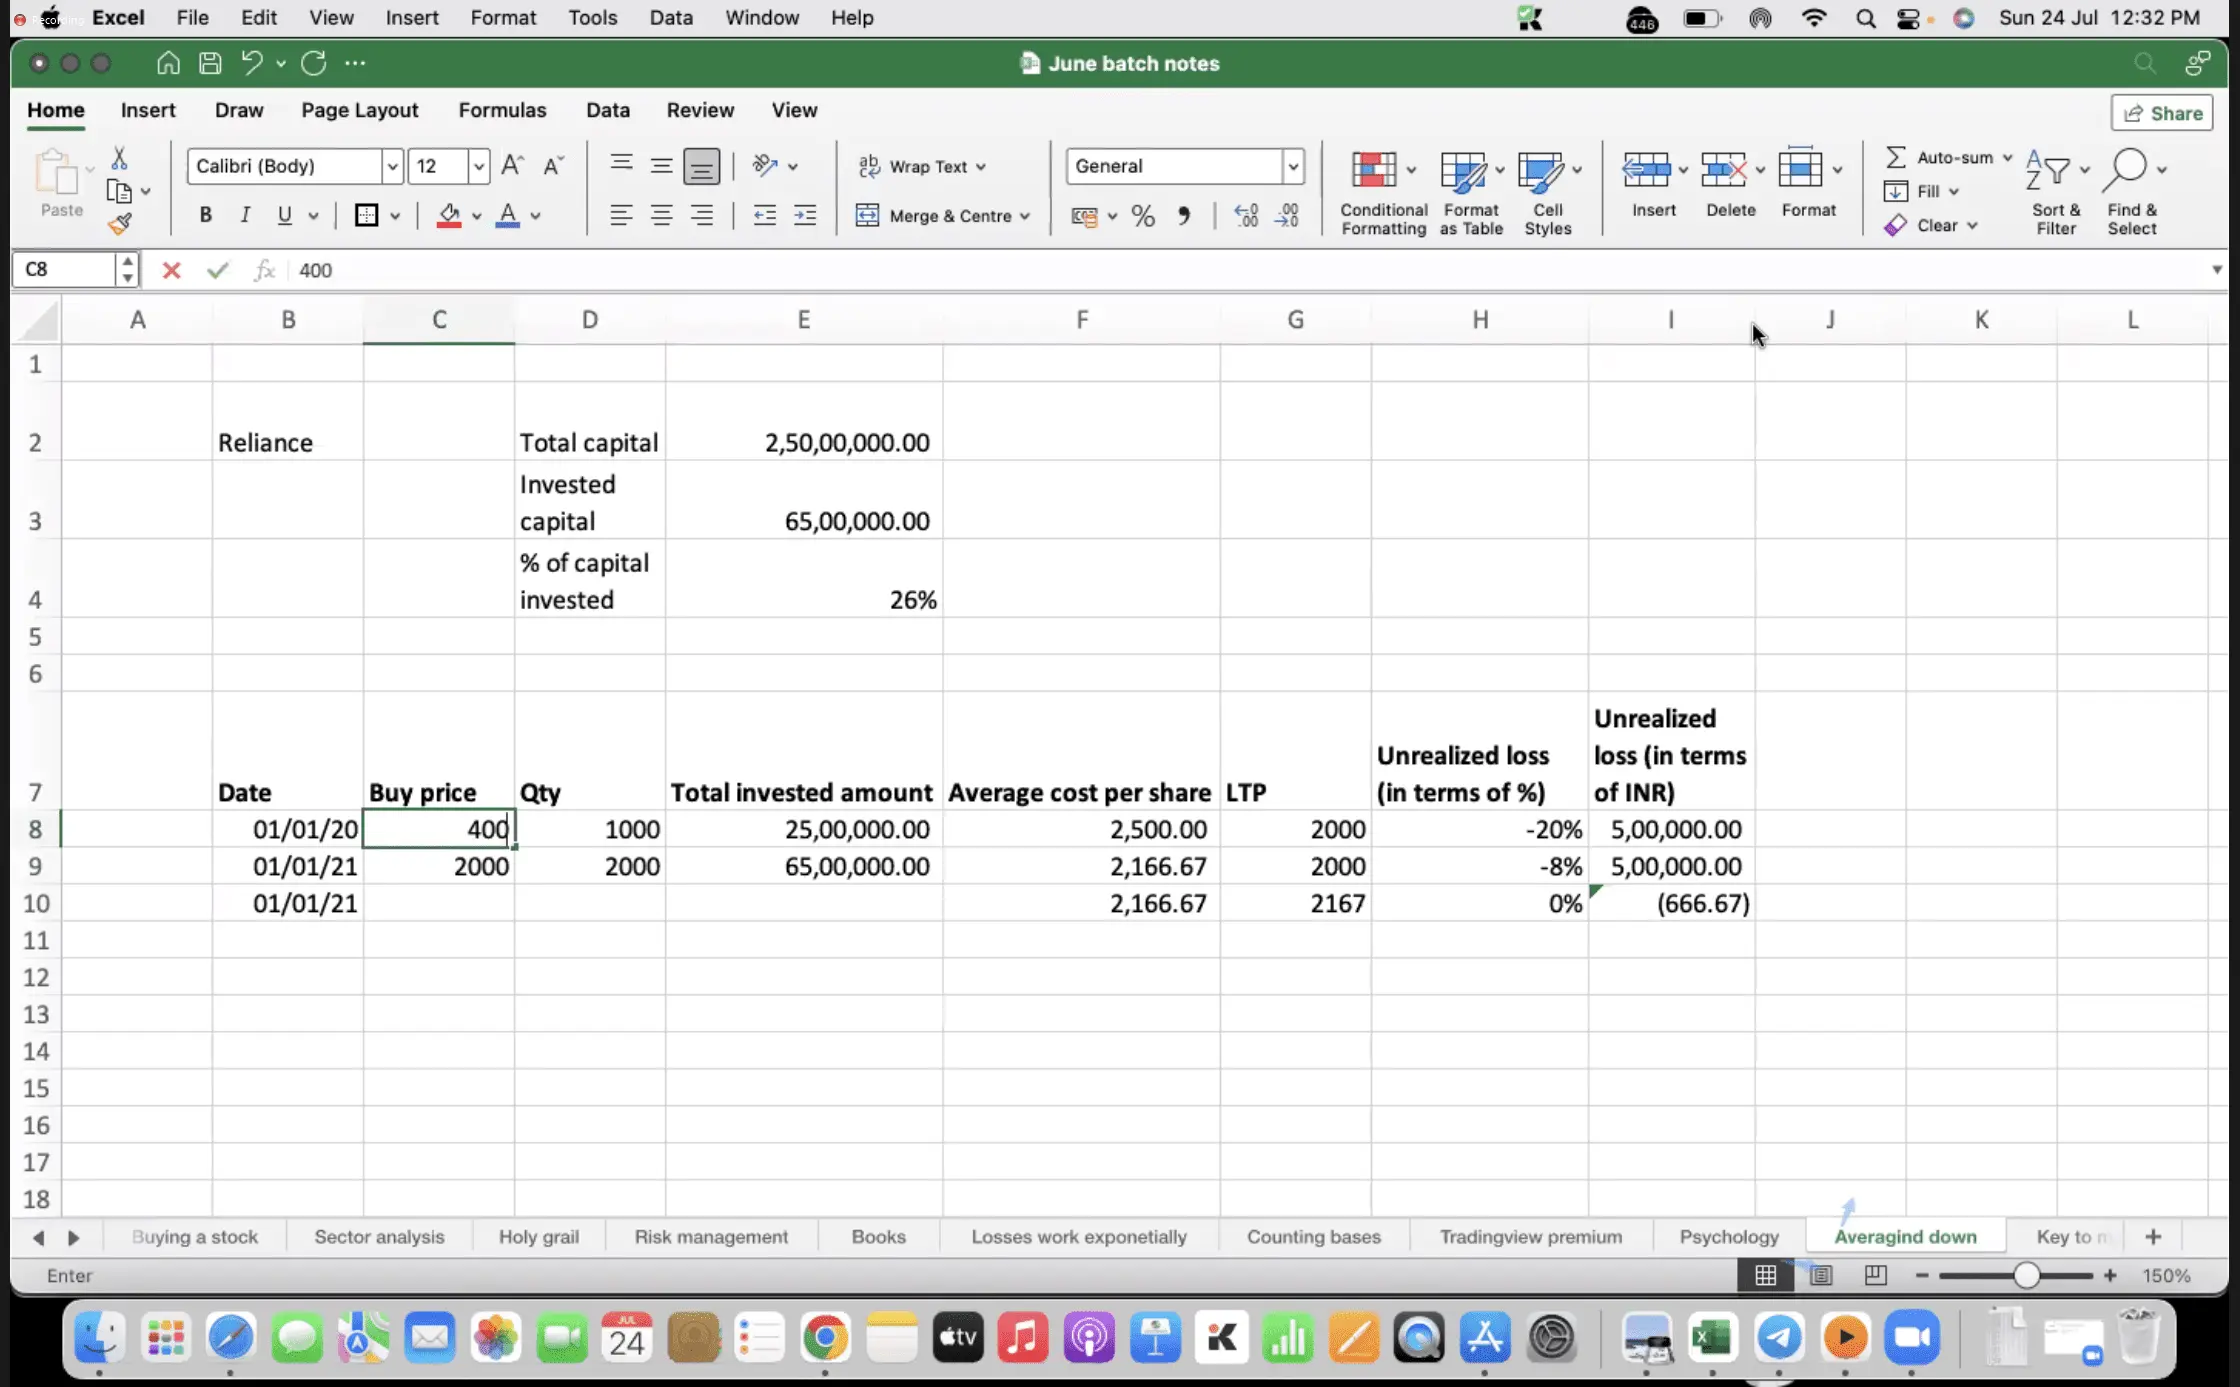Toggle Bold formatting
Image resolution: width=2240 pixels, height=1387 pixels.
coord(205,215)
